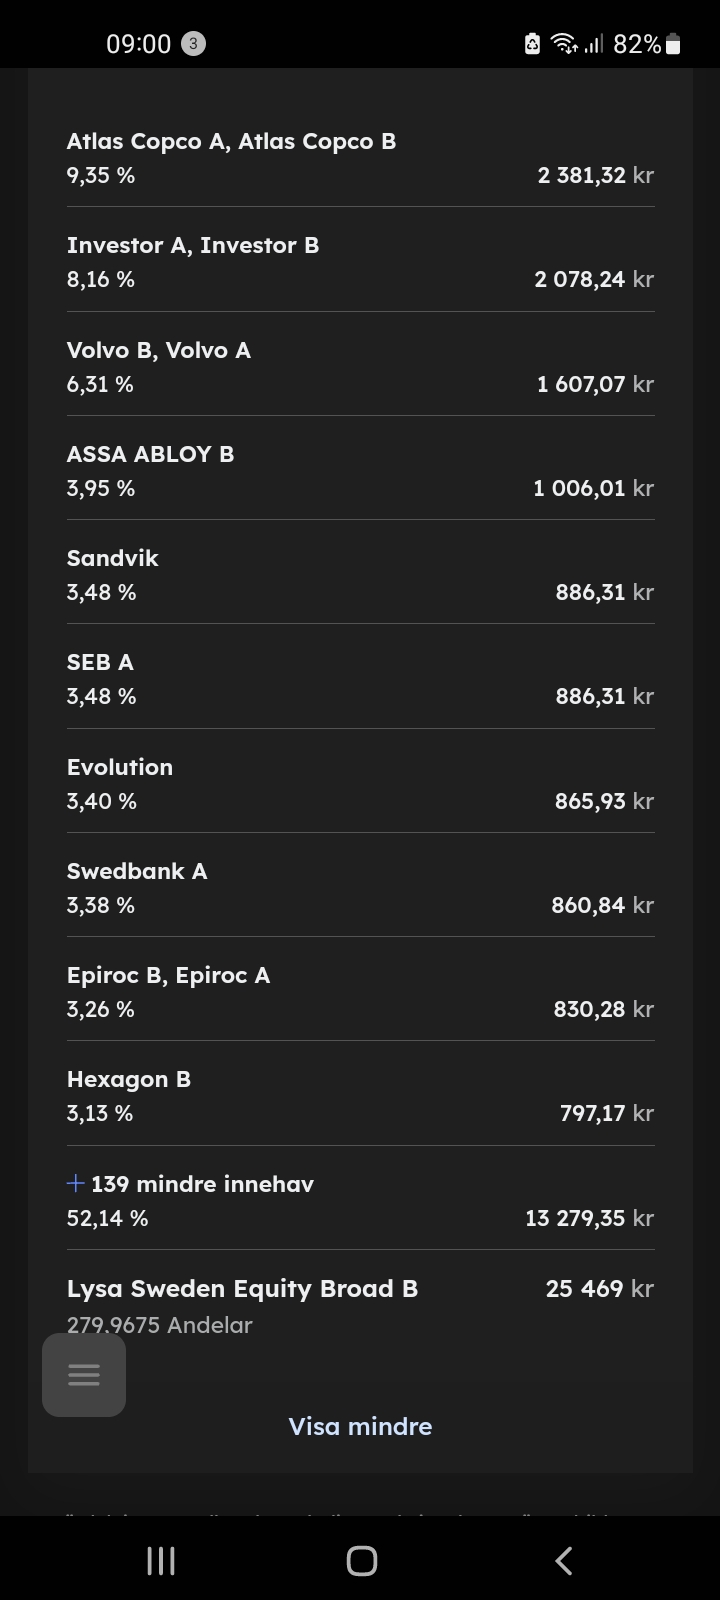Tap the floating hamburger menu button
The width and height of the screenshot is (720, 1600).
tap(84, 1375)
